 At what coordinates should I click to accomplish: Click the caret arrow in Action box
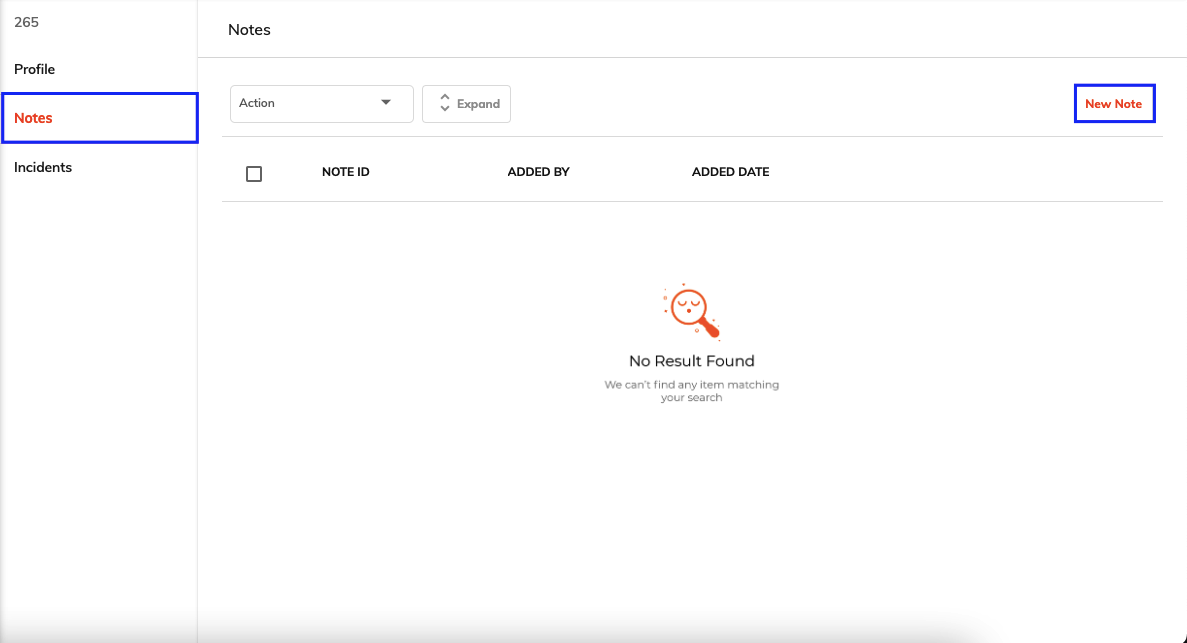pos(386,102)
